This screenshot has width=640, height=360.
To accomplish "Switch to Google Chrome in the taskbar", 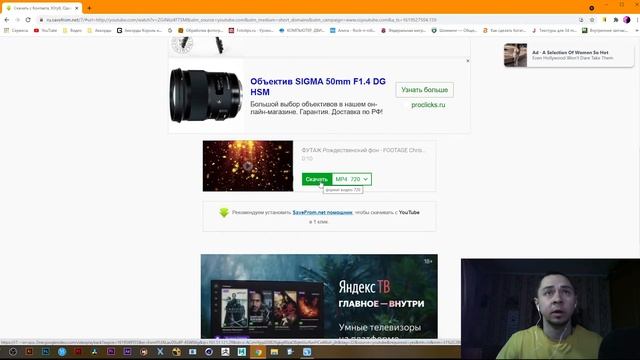I will point(258,351).
